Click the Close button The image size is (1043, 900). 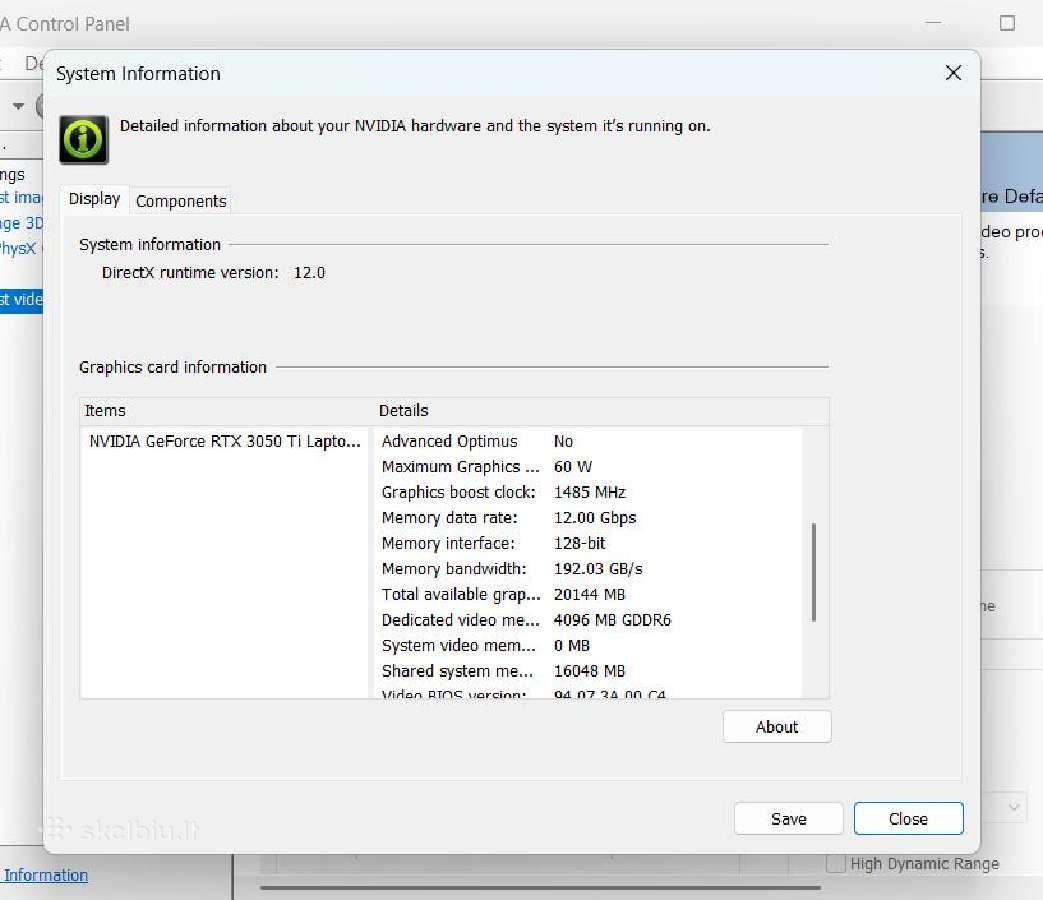pos(909,819)
